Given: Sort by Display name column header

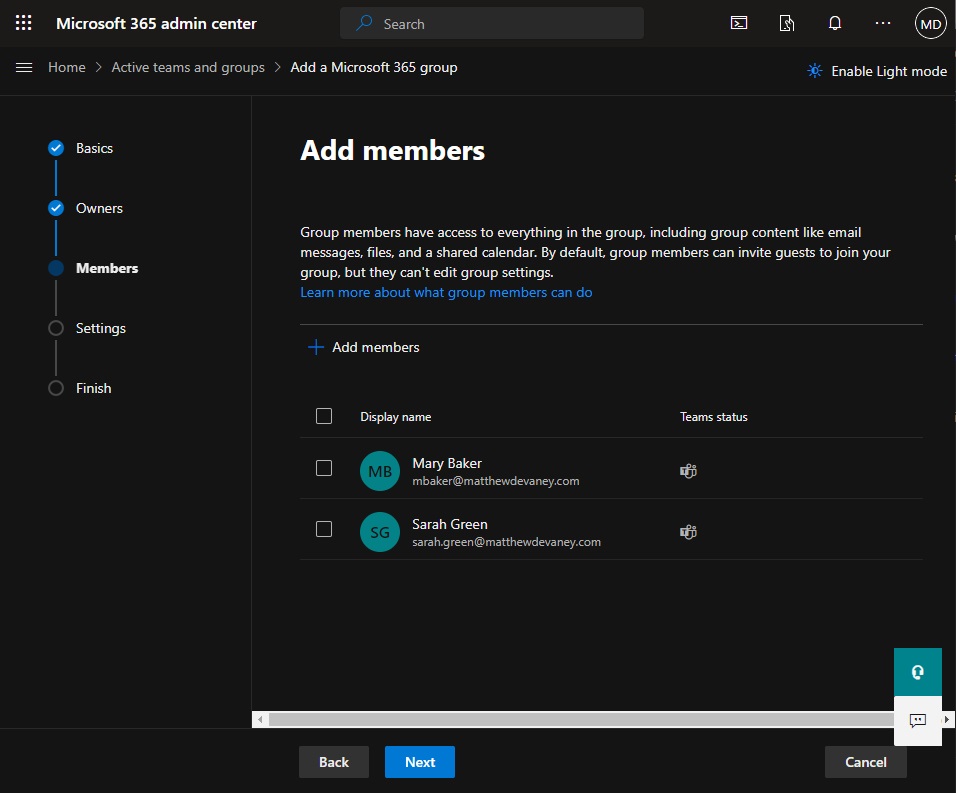Looking at the screenshot, I should click(396, 417).
